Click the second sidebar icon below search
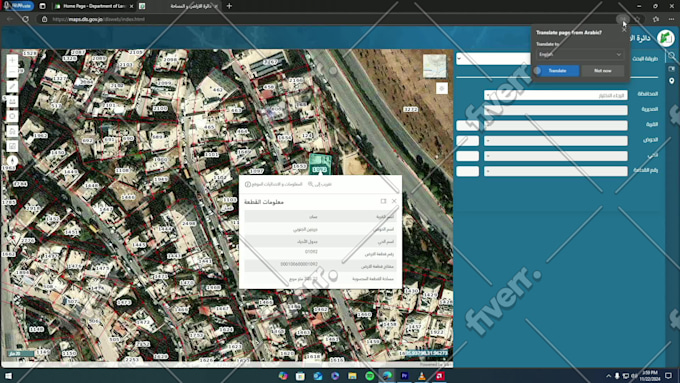The height and width of the screenshot is (383, 680). pos(671,69)
